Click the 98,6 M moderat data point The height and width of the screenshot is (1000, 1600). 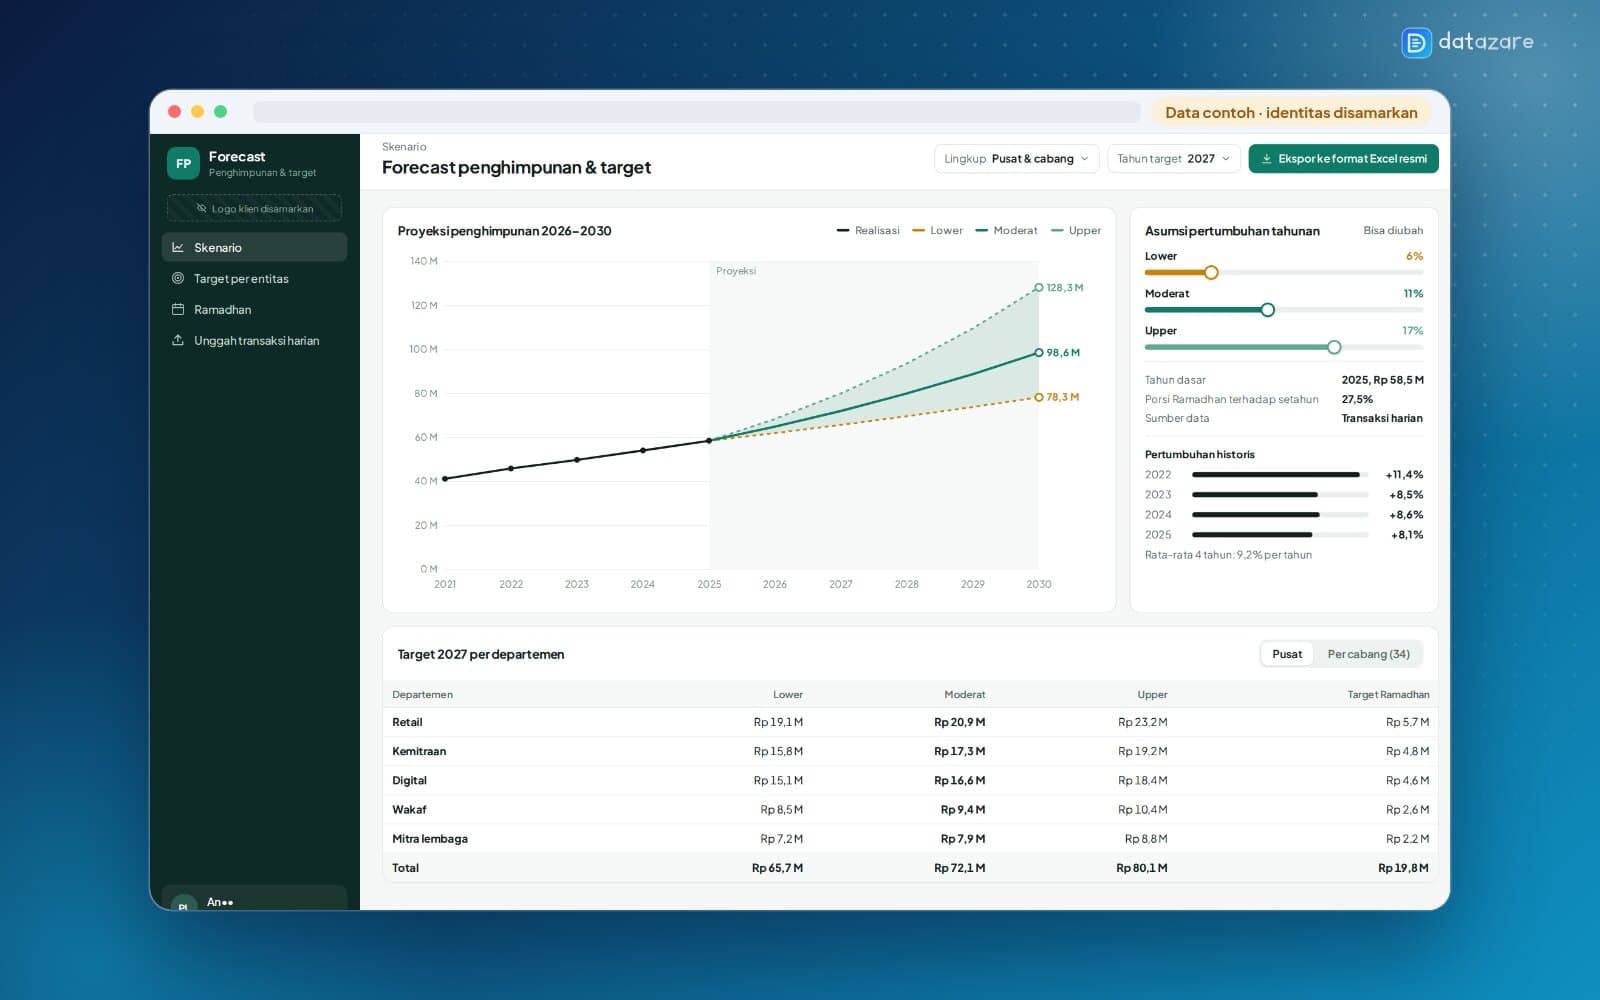(x=1039, y=353)
